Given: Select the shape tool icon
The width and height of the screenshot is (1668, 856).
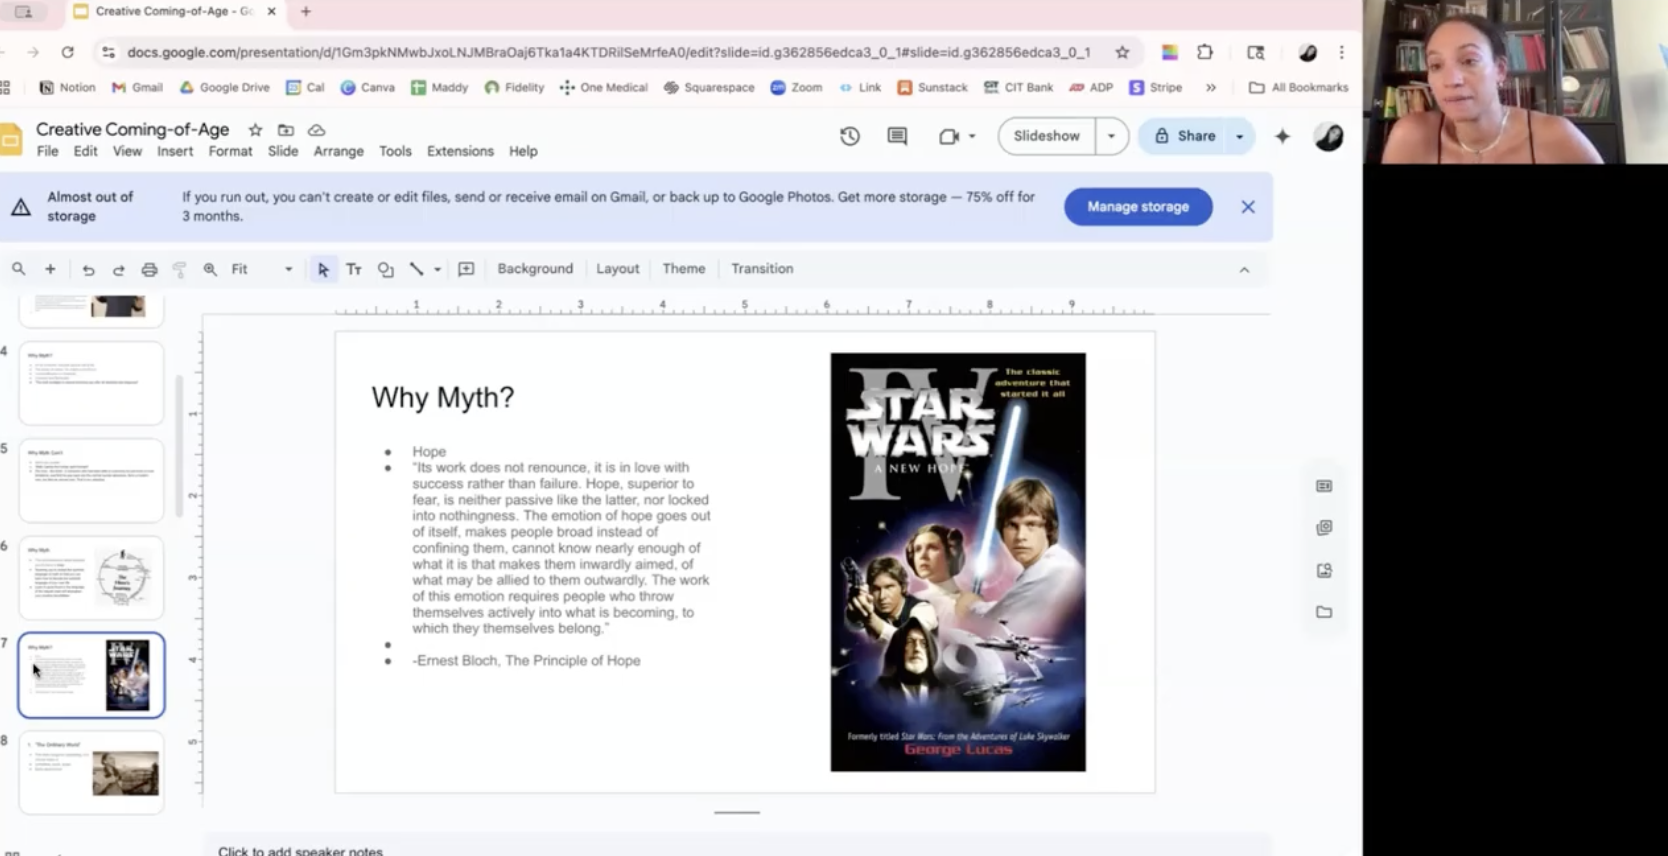Looking at the screenshot, I should [385, 270].
